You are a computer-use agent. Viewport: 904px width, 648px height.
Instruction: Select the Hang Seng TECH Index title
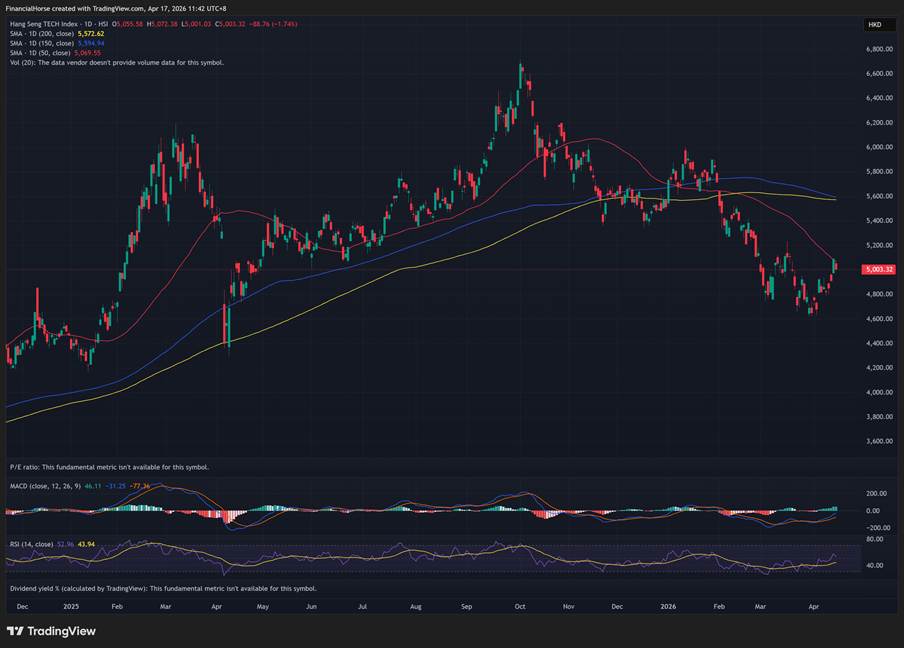[60, 23]
